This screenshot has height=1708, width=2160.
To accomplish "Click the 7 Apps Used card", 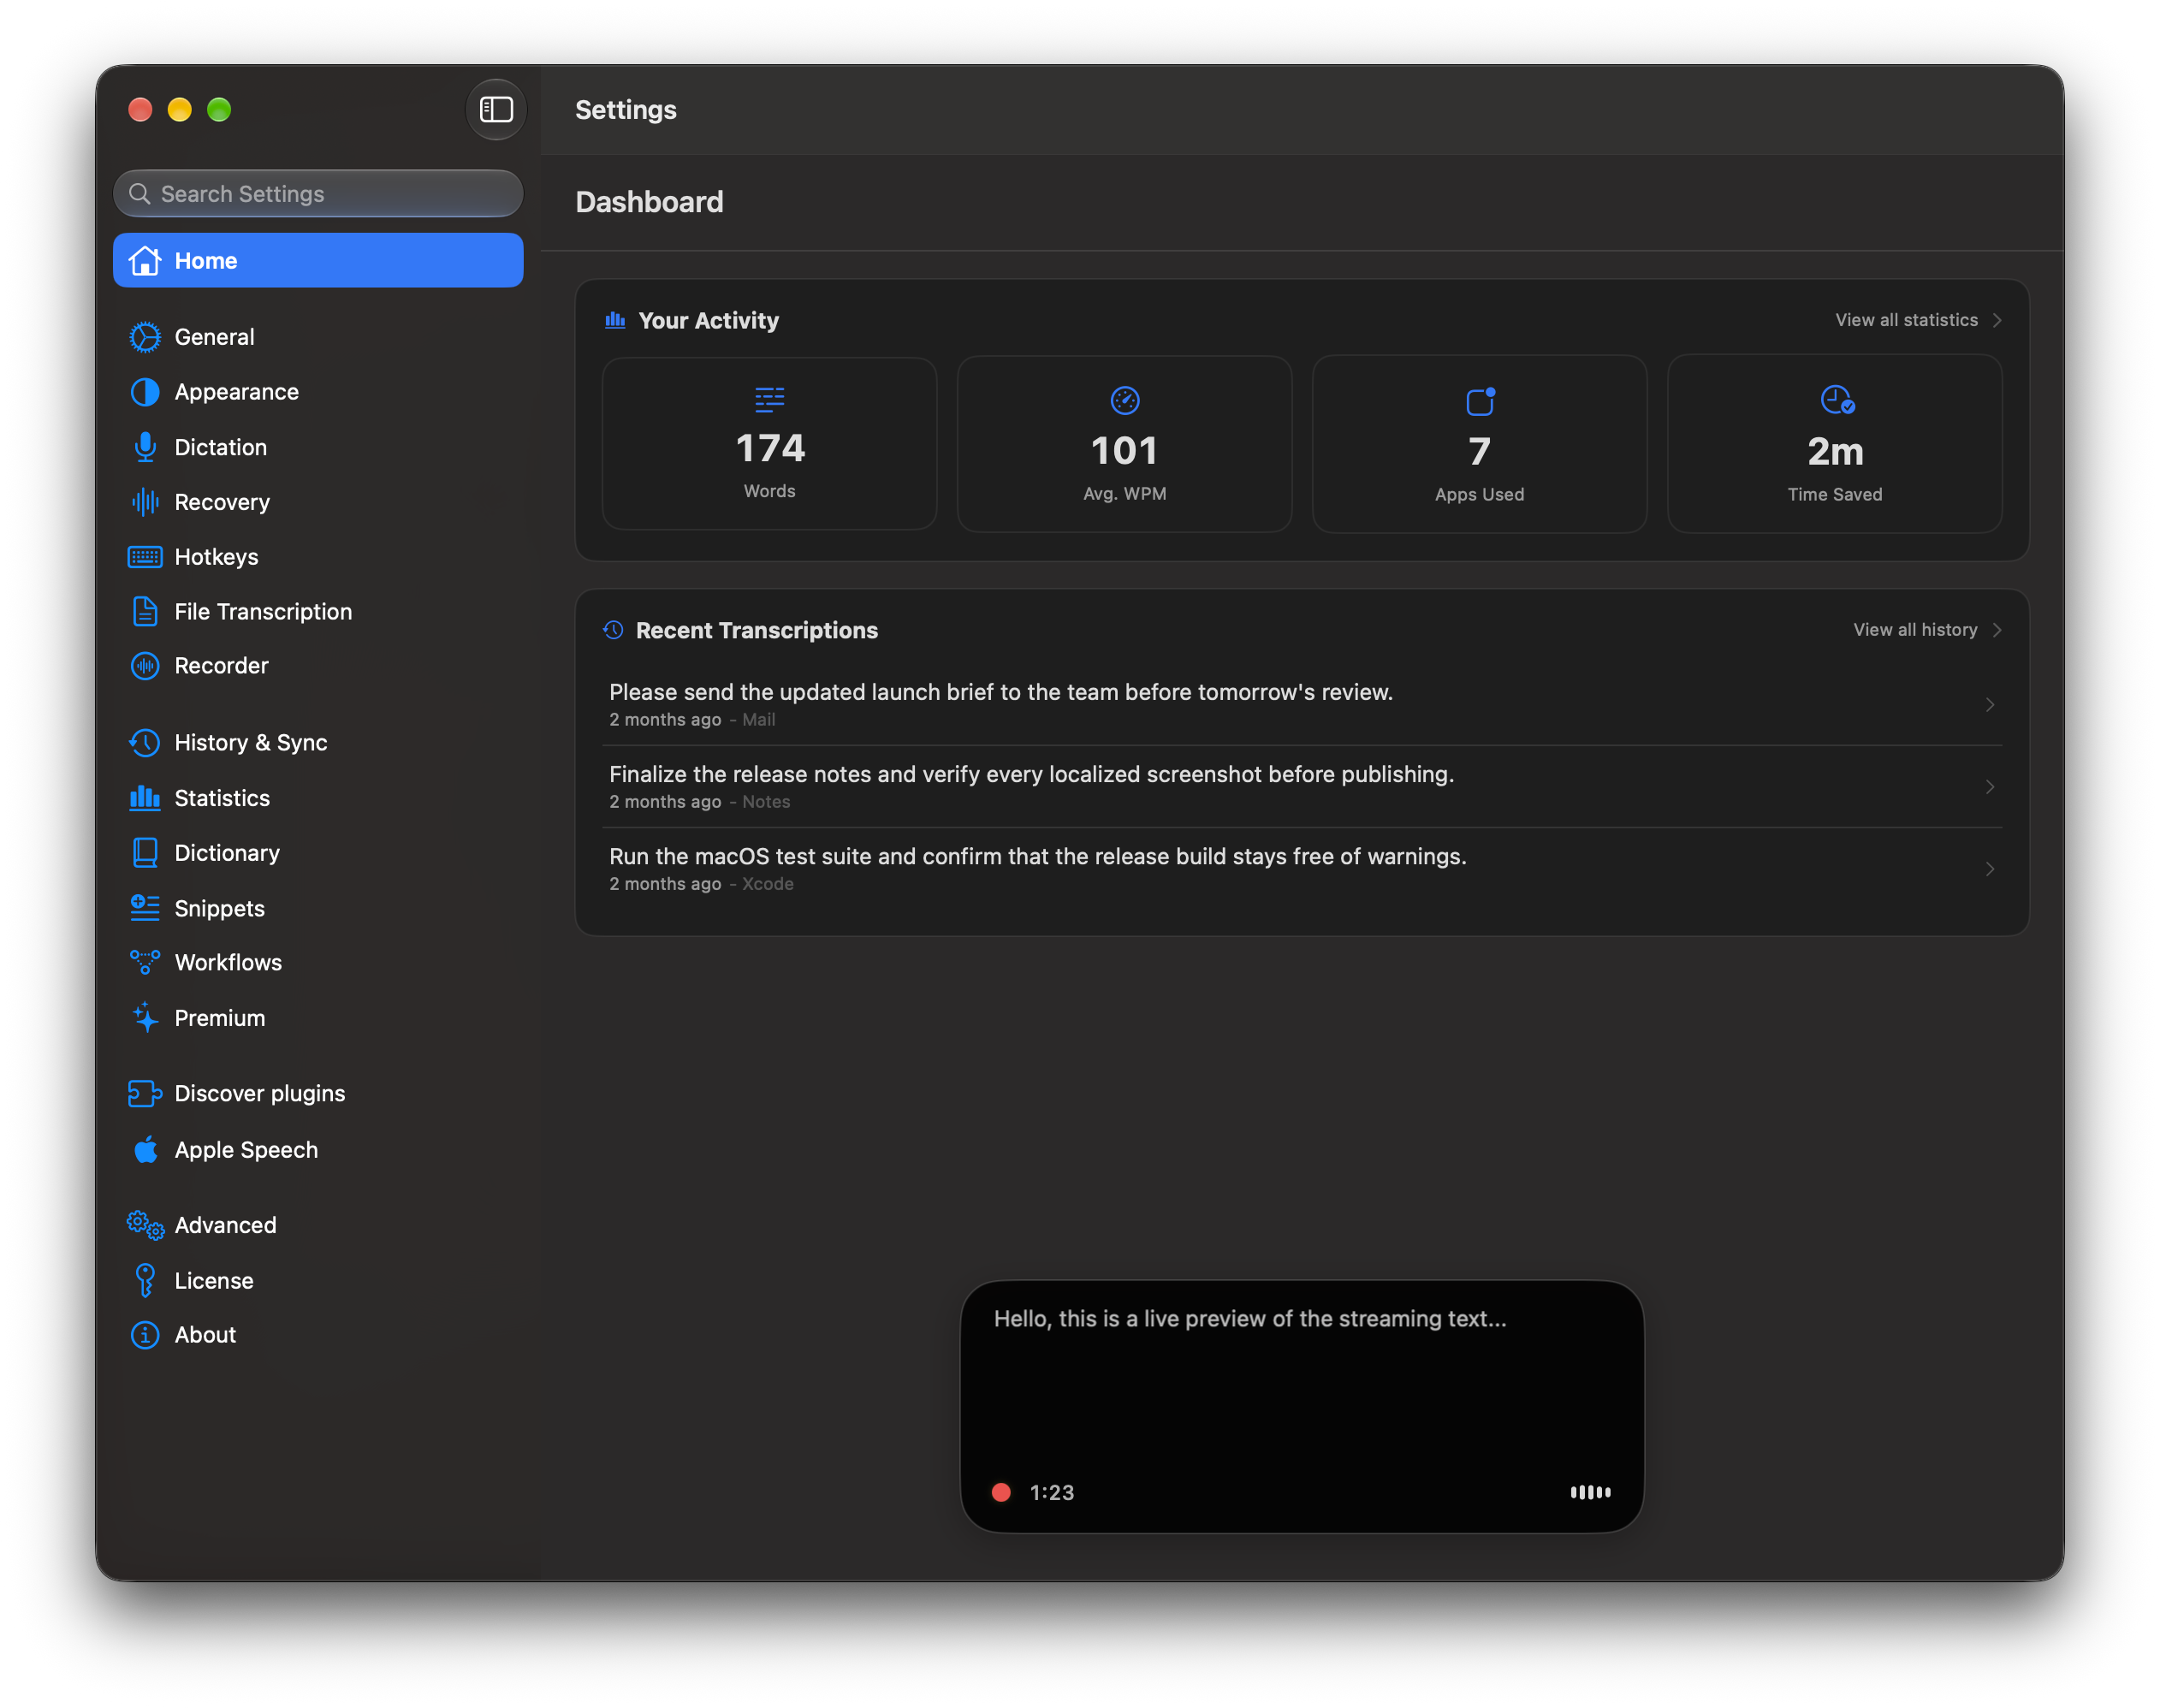I will [x=1480, y=444].
